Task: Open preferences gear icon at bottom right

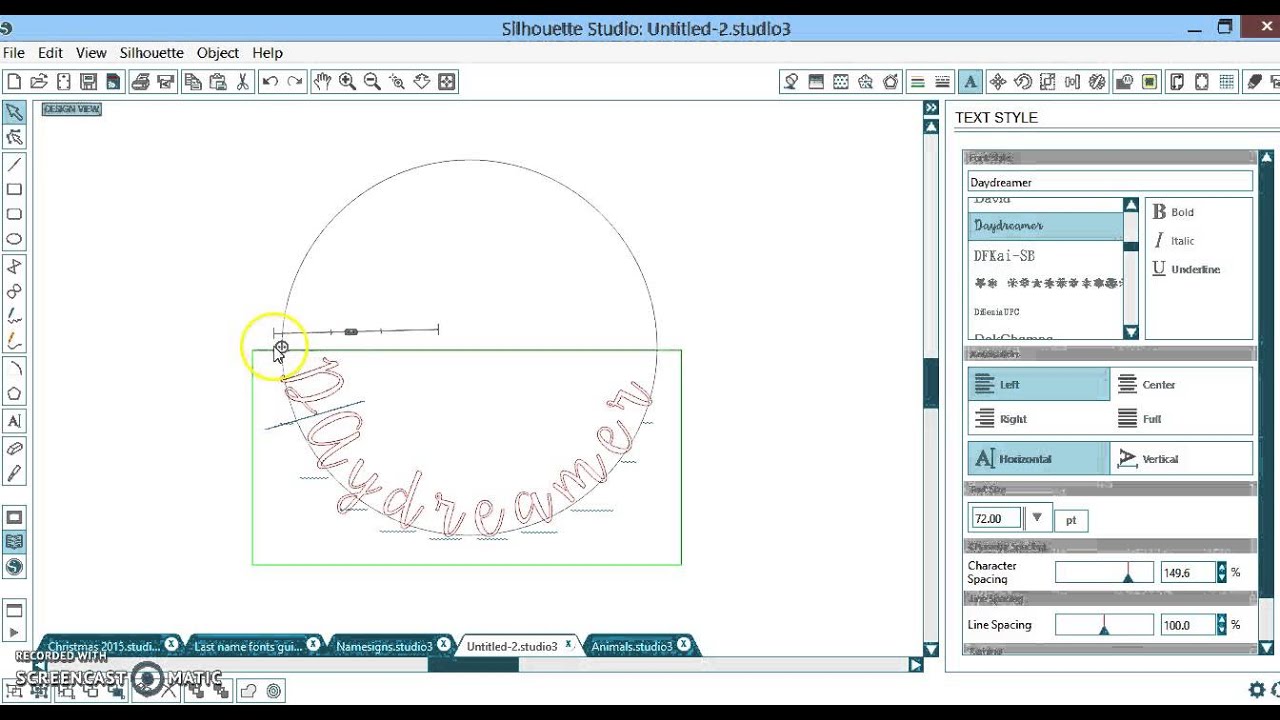Action: pyautogui.click(x=1257, y=689)
